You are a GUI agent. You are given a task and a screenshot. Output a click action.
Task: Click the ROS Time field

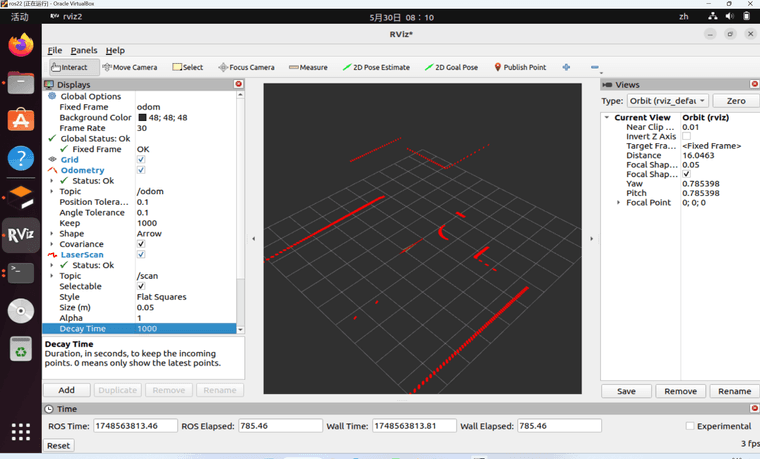(x=135, y=426)
